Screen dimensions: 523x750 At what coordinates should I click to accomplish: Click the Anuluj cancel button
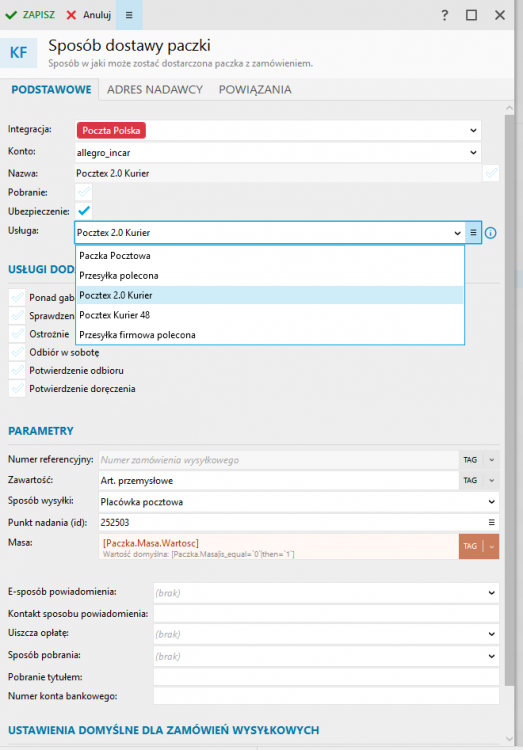point(89,15)
